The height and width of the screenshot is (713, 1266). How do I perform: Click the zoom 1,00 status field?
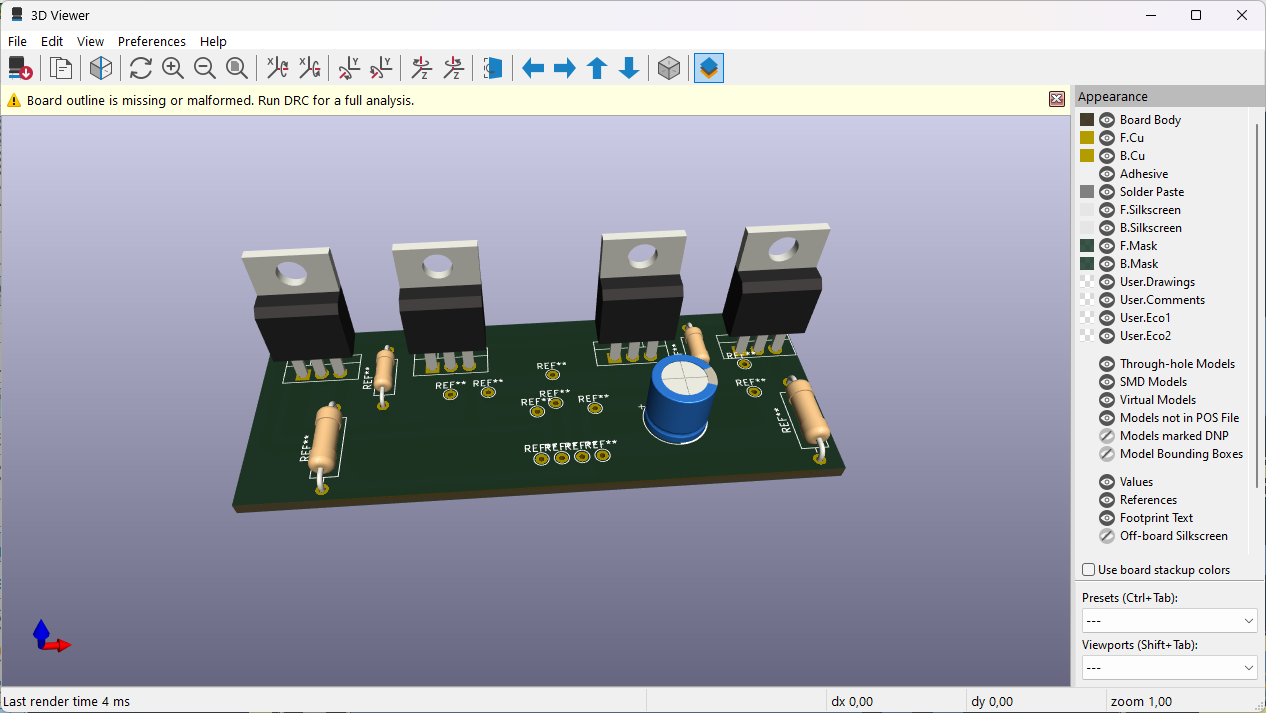click(1143, 701)
